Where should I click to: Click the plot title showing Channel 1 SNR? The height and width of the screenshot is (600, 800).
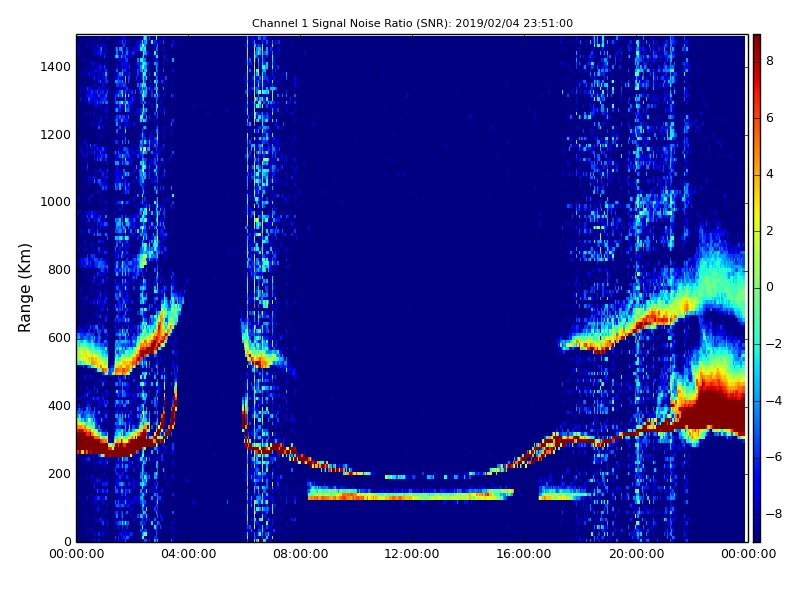(x=412, y=23)
